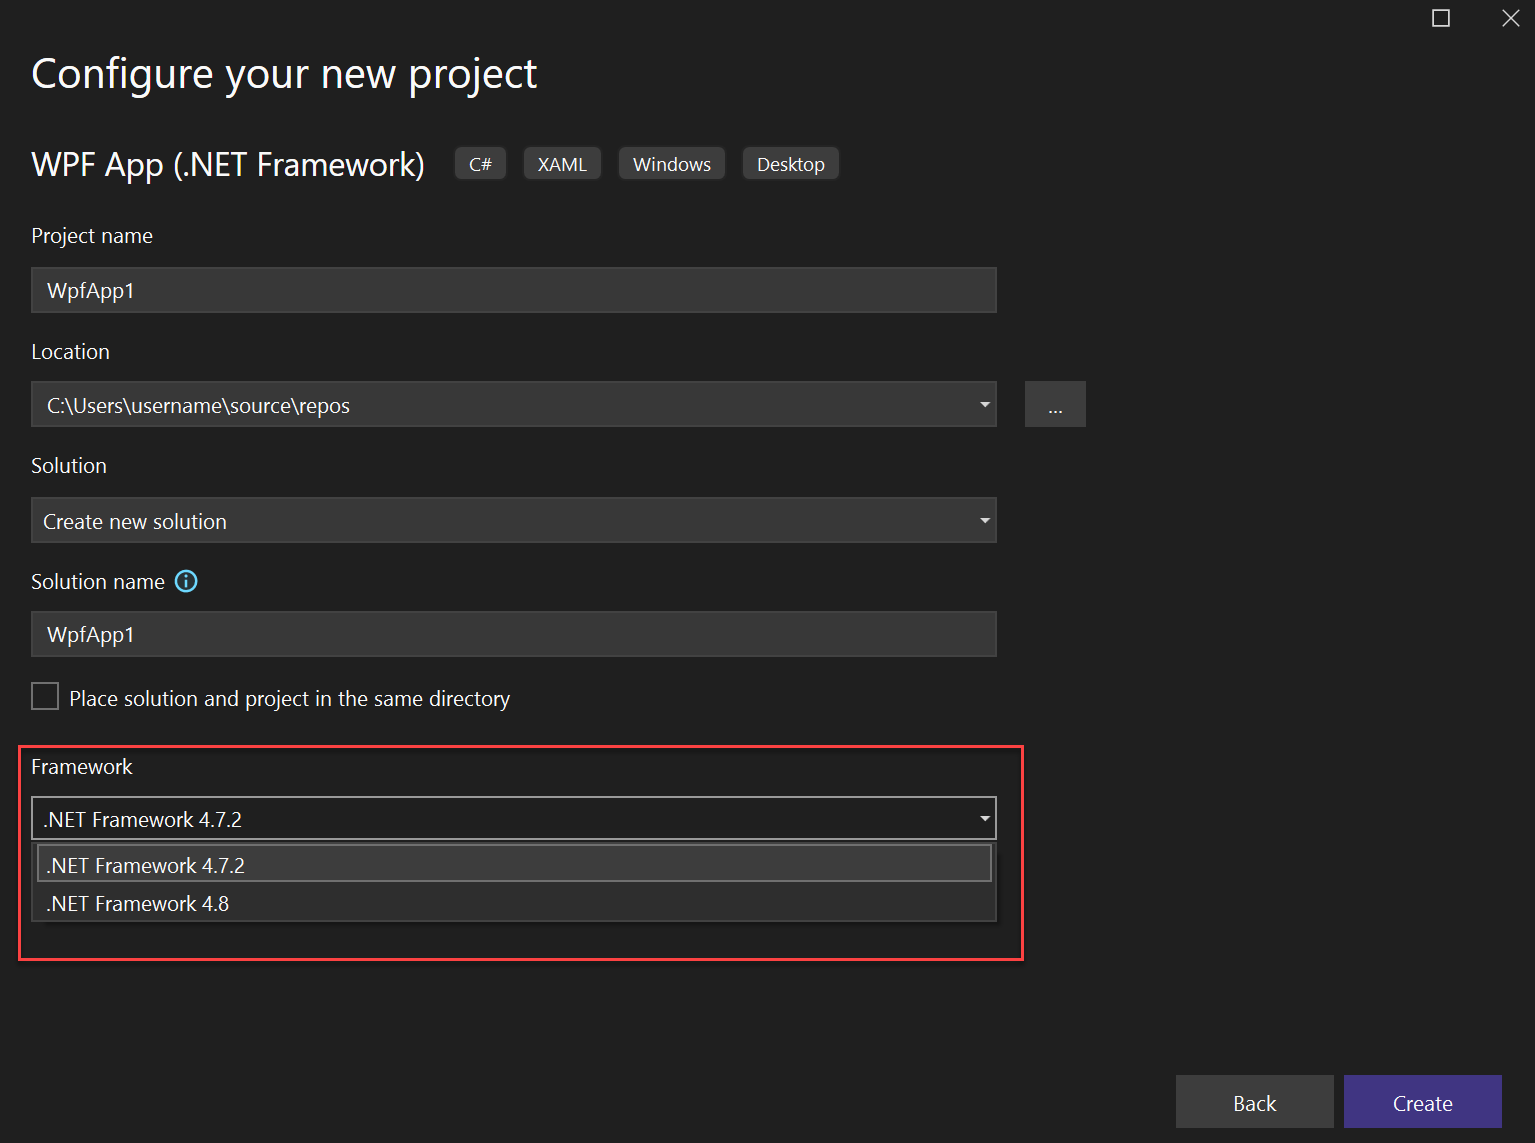This screenshot has width=1535, height=1143.
Task: Open the Location history dropdown
Action: [984, 404]
